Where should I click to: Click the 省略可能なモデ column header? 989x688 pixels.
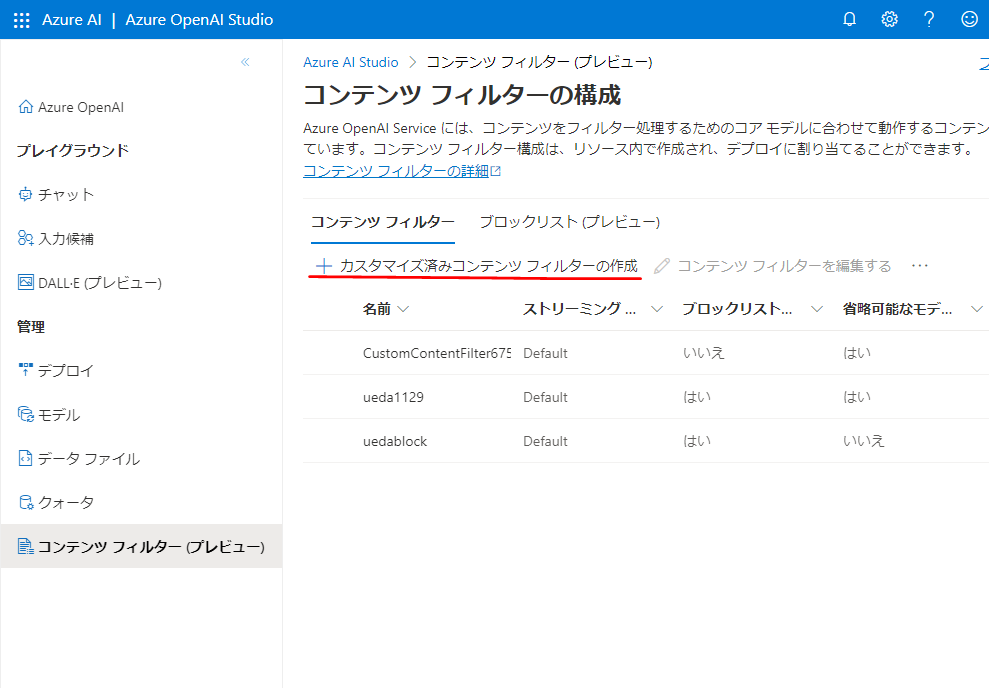[x=898, y=309]
